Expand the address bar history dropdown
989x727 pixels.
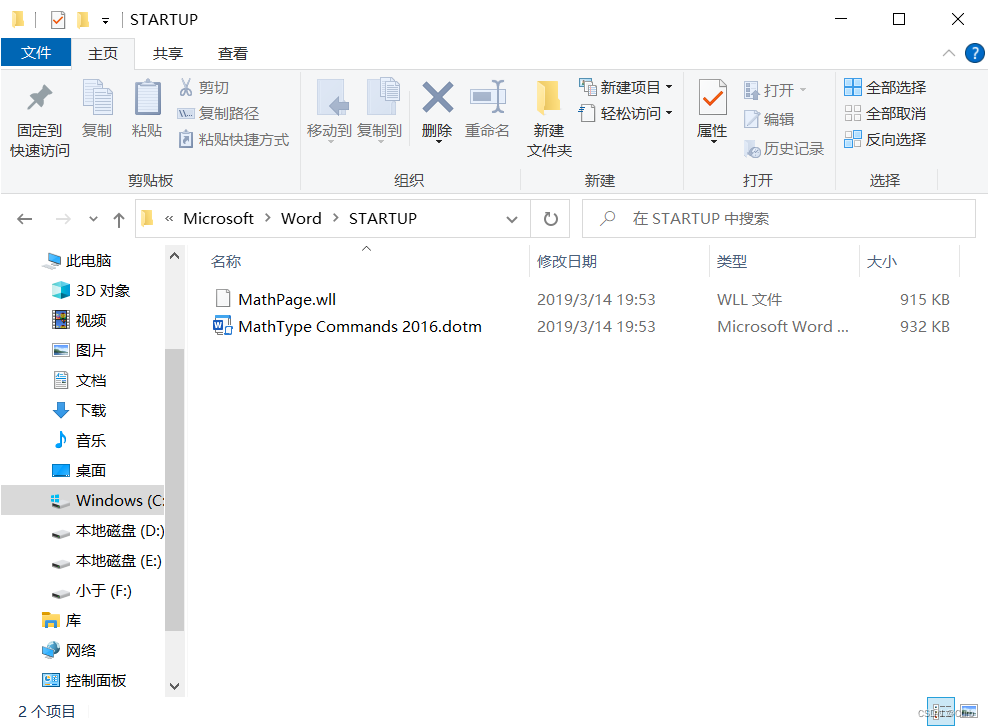click(x=512, y=219)
